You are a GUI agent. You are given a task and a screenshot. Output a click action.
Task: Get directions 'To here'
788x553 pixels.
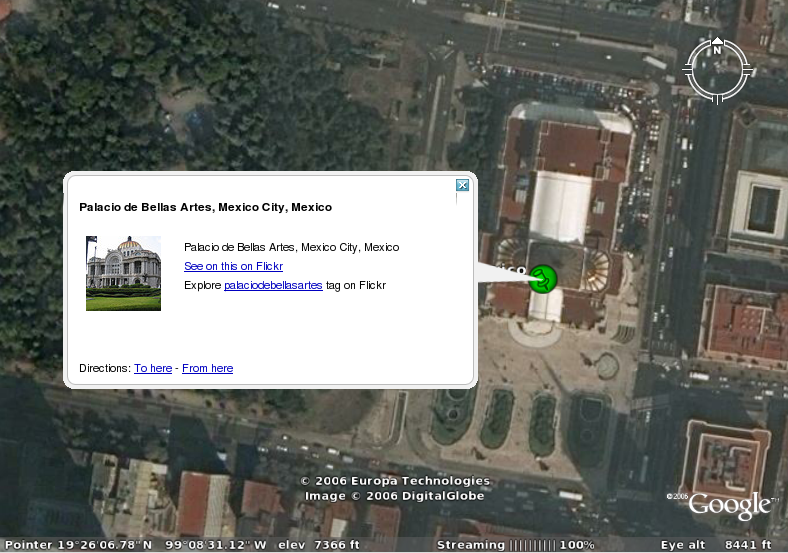coord(153,368)
